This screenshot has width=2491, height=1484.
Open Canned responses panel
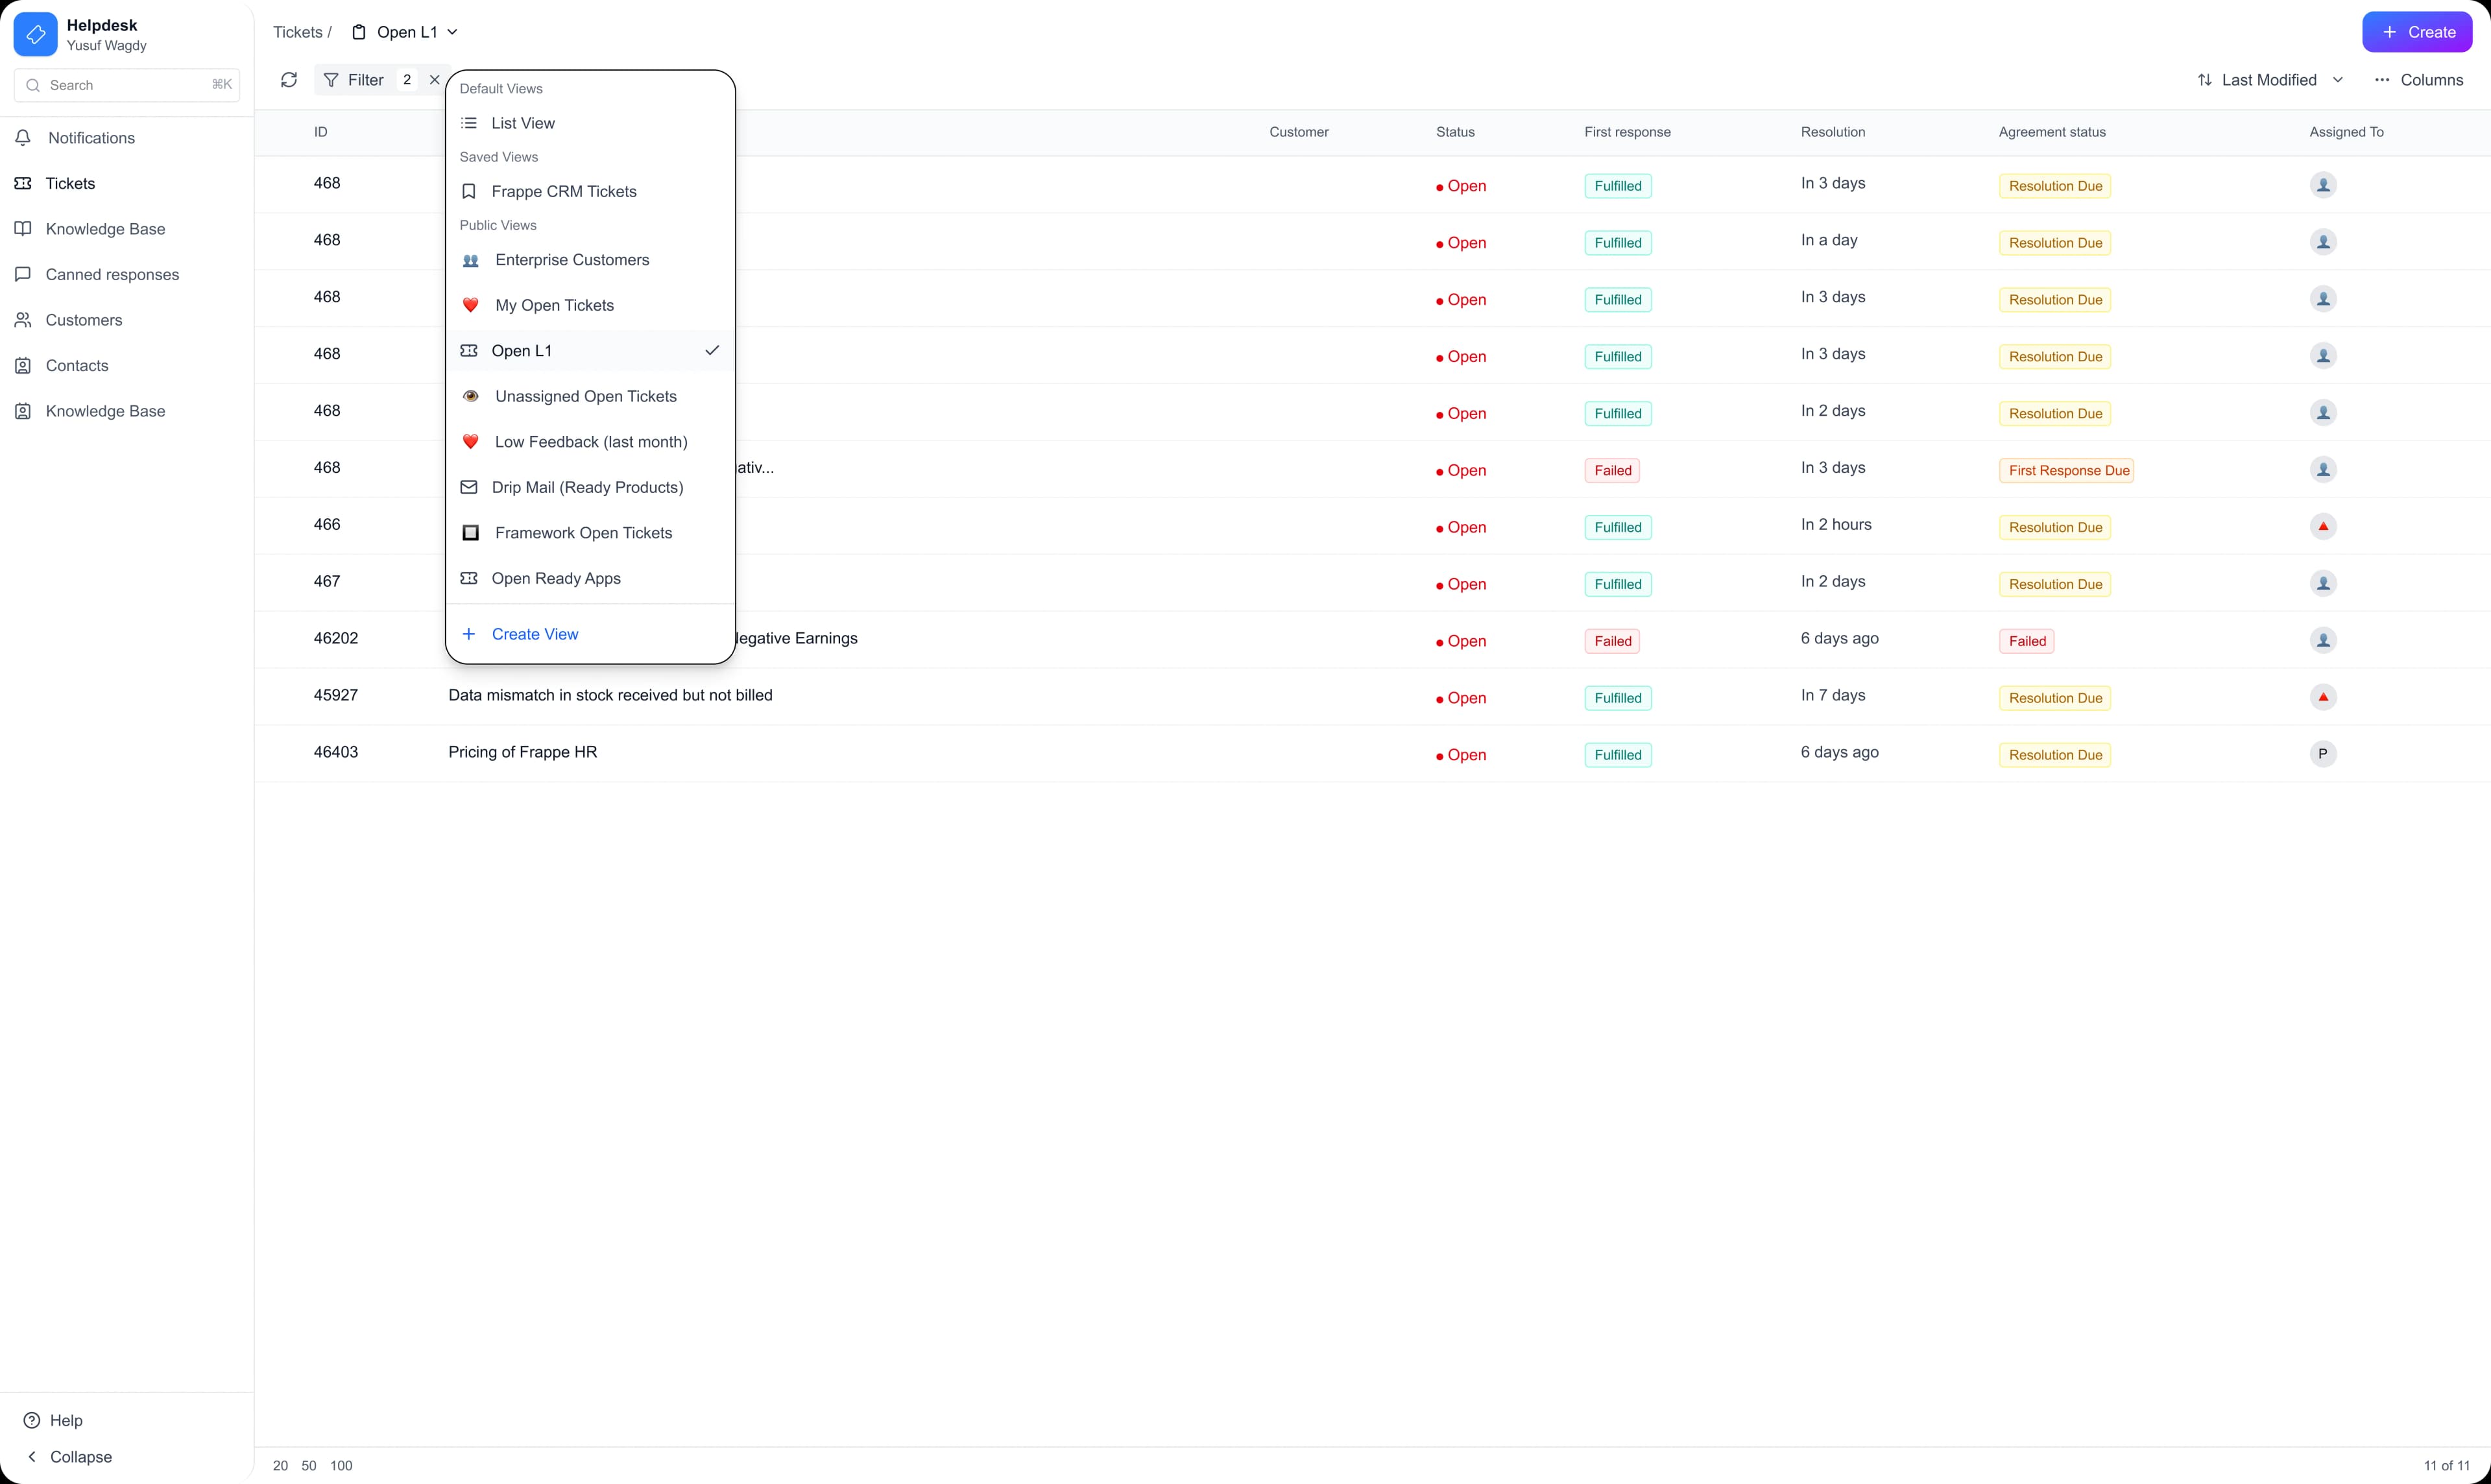click(x=111, y=274)
